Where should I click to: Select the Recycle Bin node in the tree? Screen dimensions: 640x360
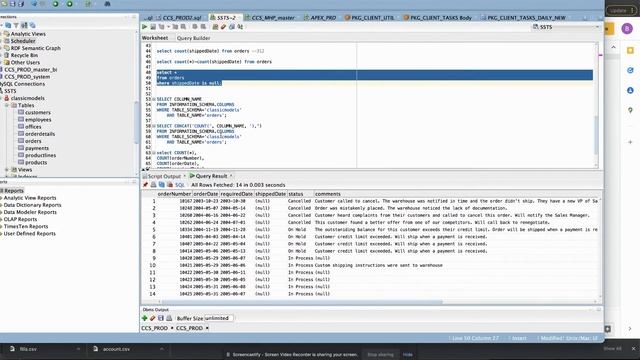tap(24, 55)
